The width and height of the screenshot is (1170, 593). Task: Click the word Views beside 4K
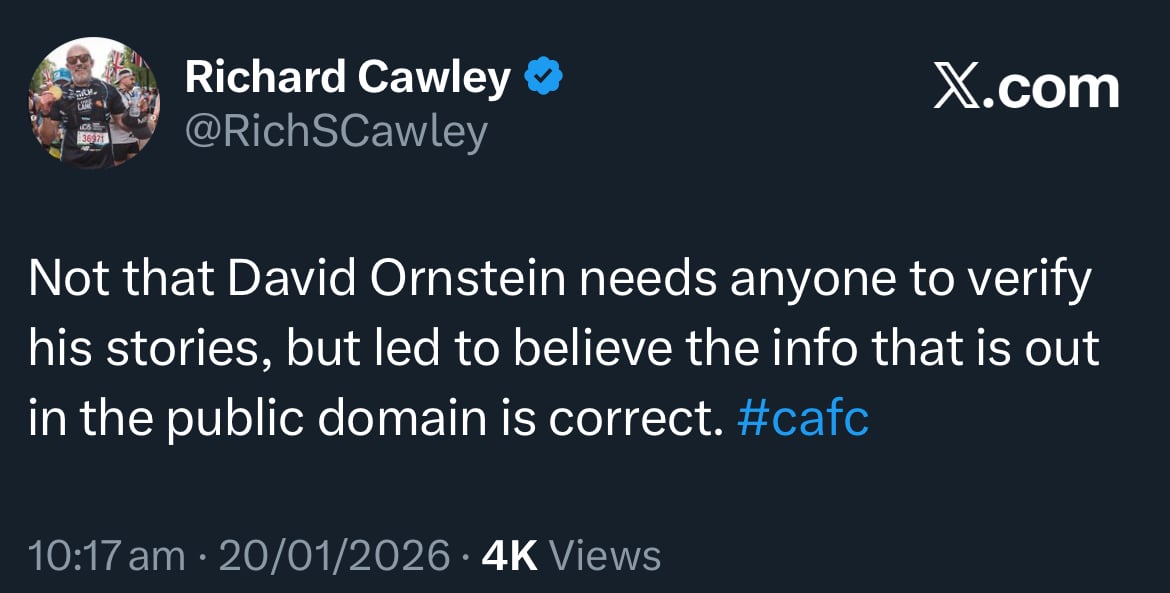point(606,555)
